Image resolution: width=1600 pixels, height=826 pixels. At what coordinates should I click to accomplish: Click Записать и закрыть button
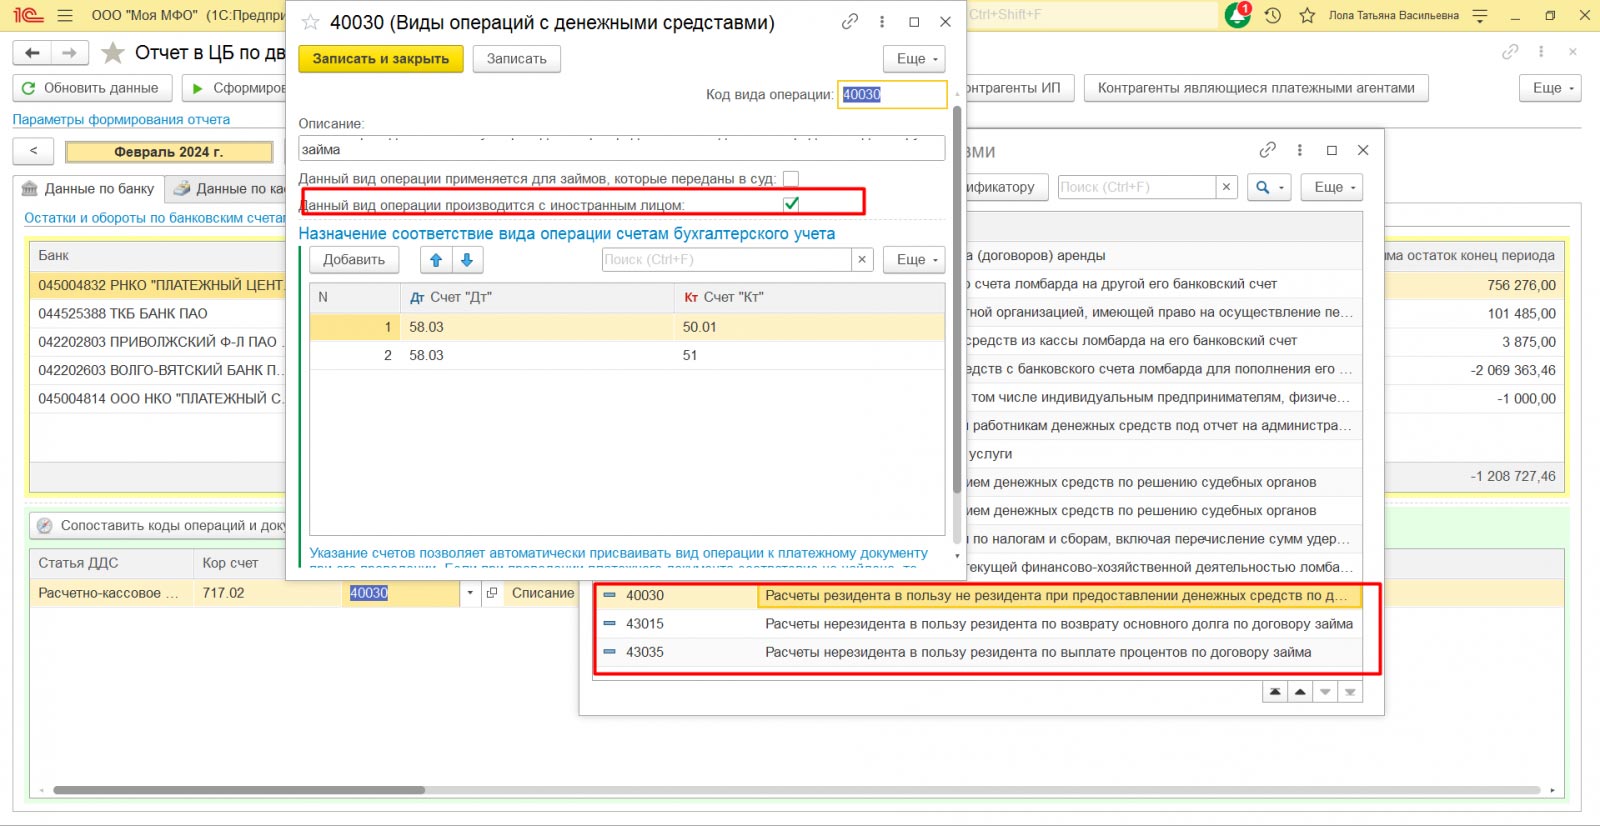pos(381,59)
